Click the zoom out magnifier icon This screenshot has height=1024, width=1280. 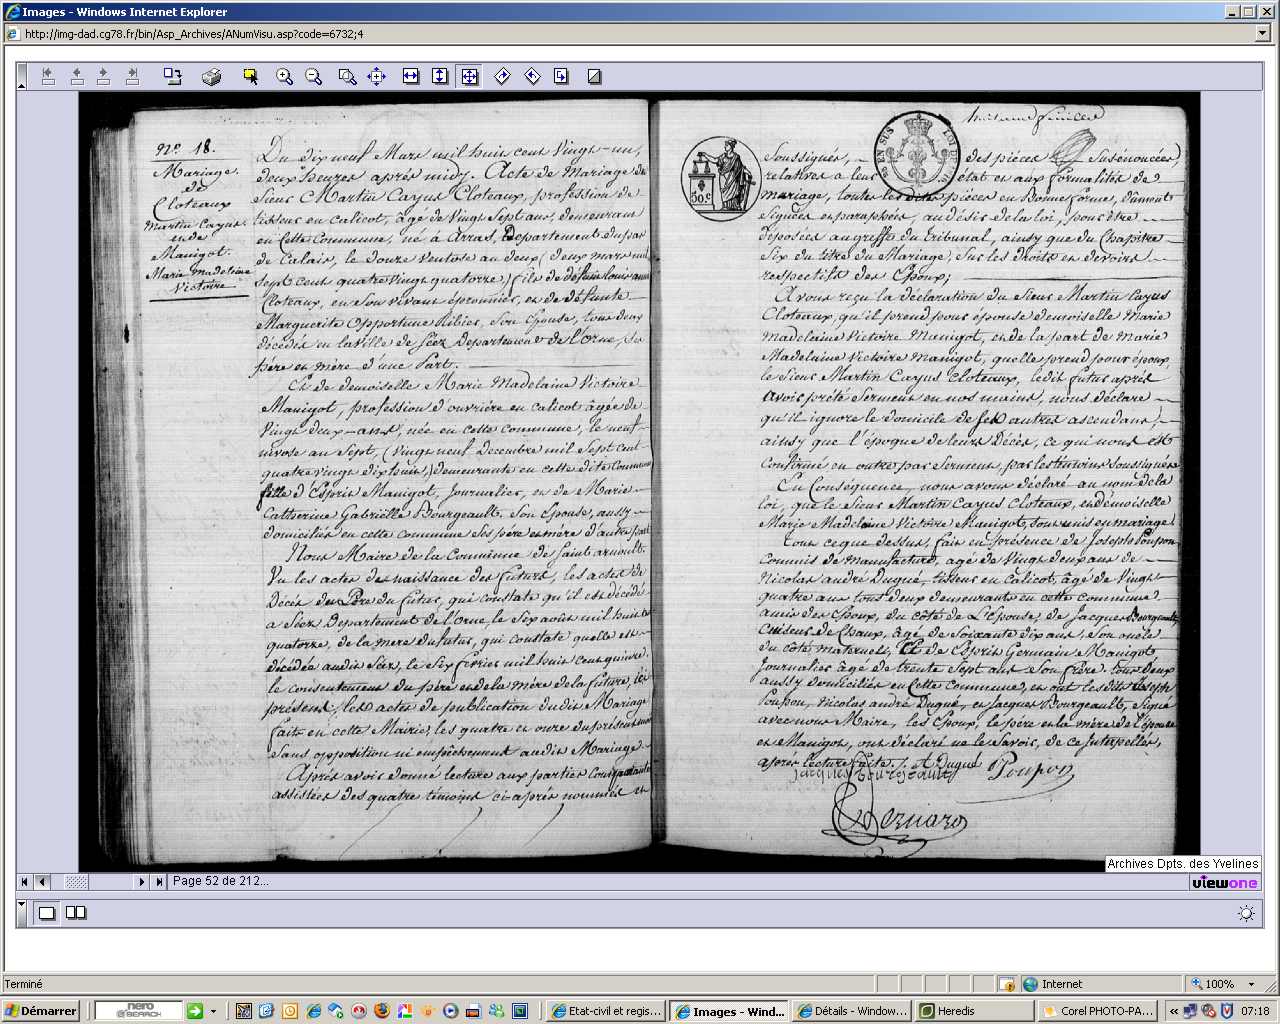tap(313, 76)
